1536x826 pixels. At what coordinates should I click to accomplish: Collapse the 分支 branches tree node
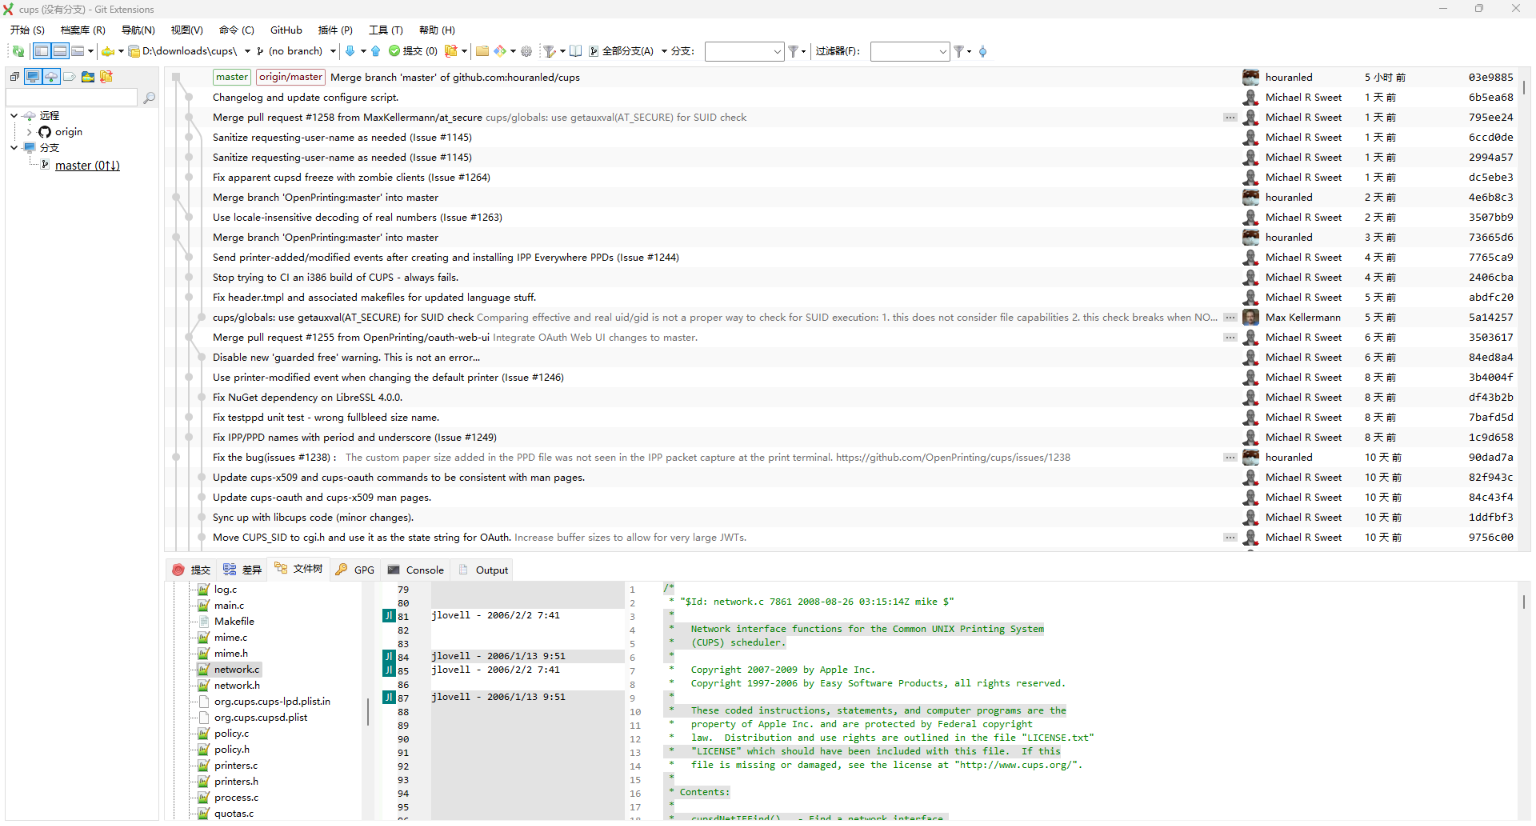14,148
